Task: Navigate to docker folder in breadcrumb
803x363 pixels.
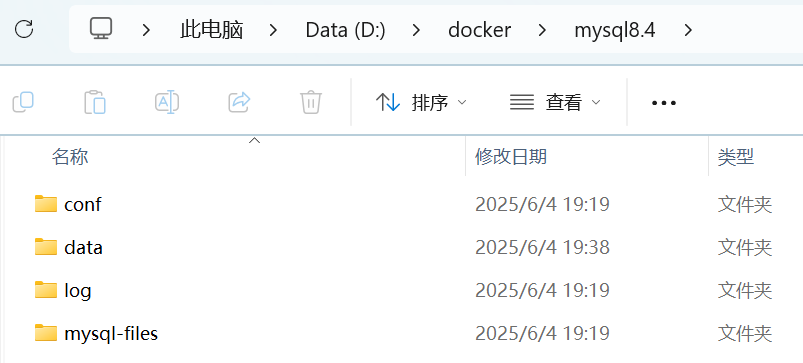Action: (x=479, y=30)
